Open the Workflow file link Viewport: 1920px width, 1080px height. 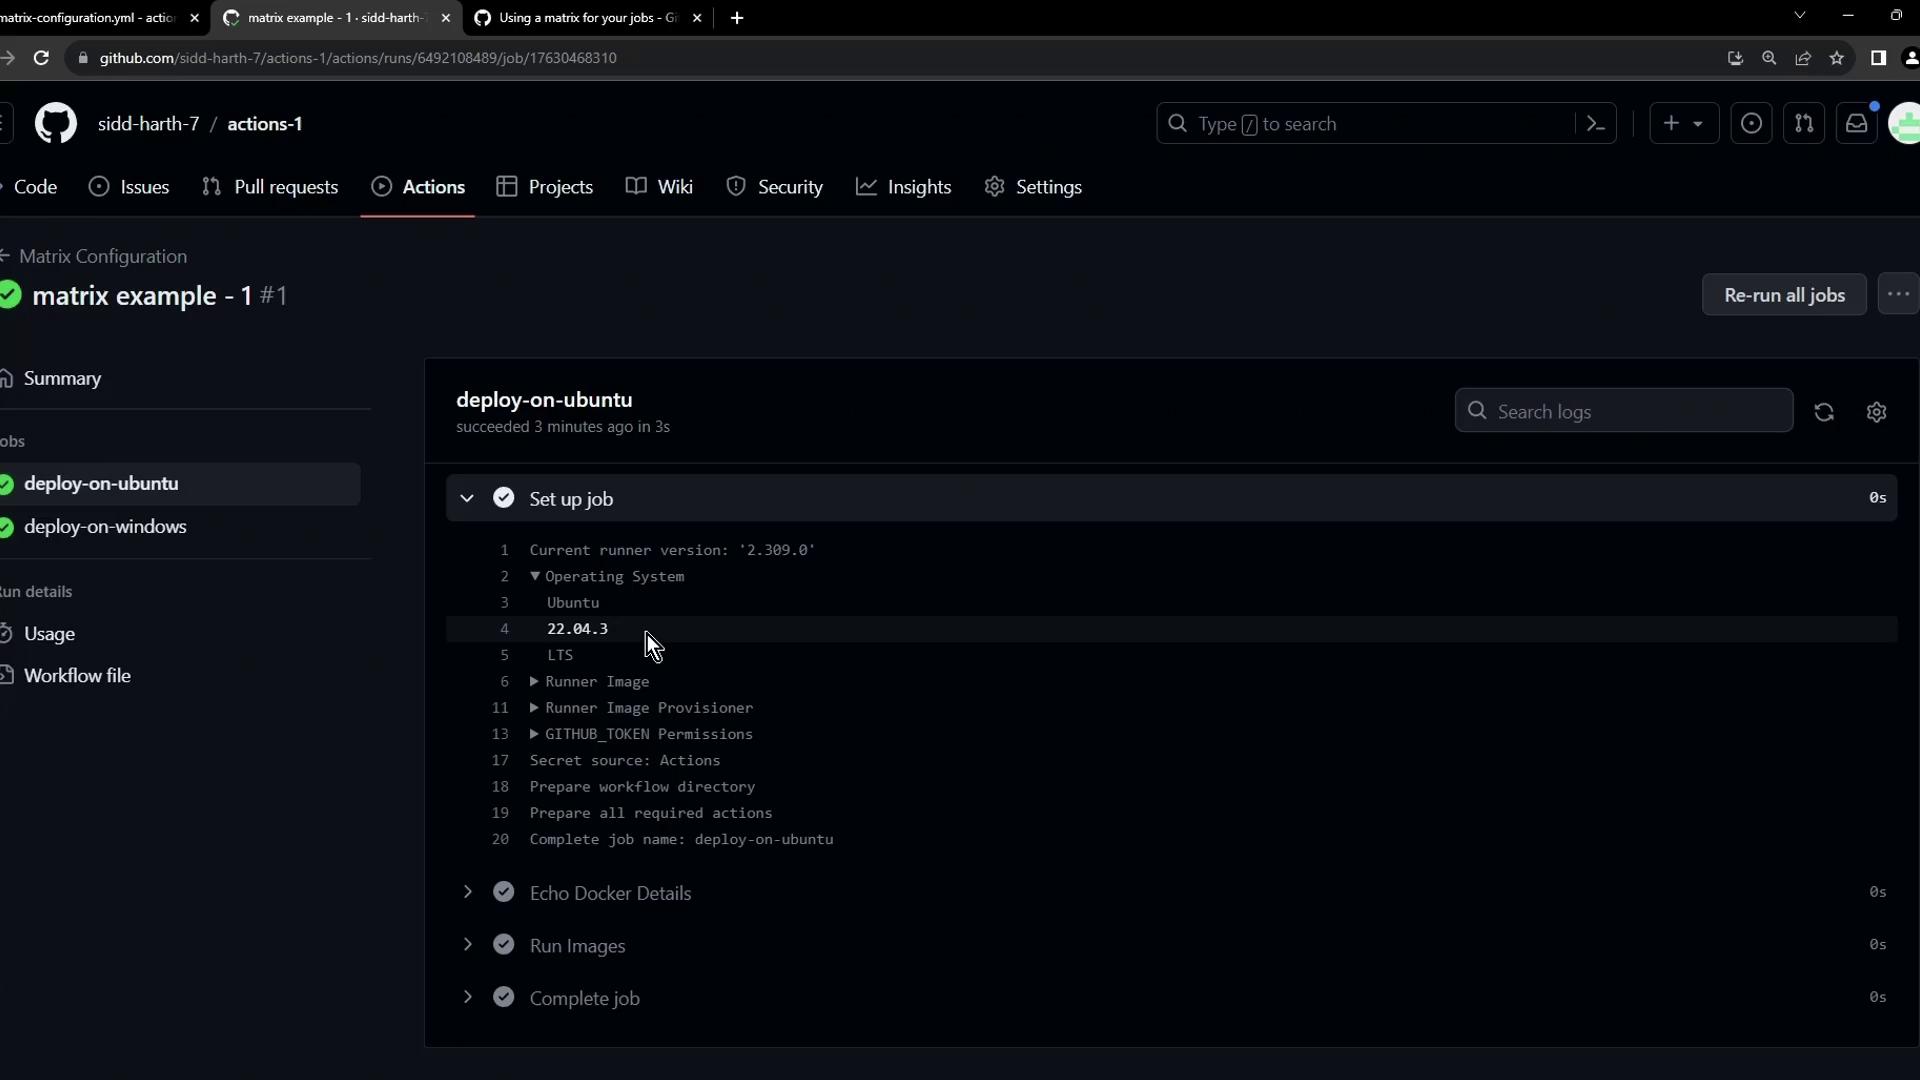[77, 676]
